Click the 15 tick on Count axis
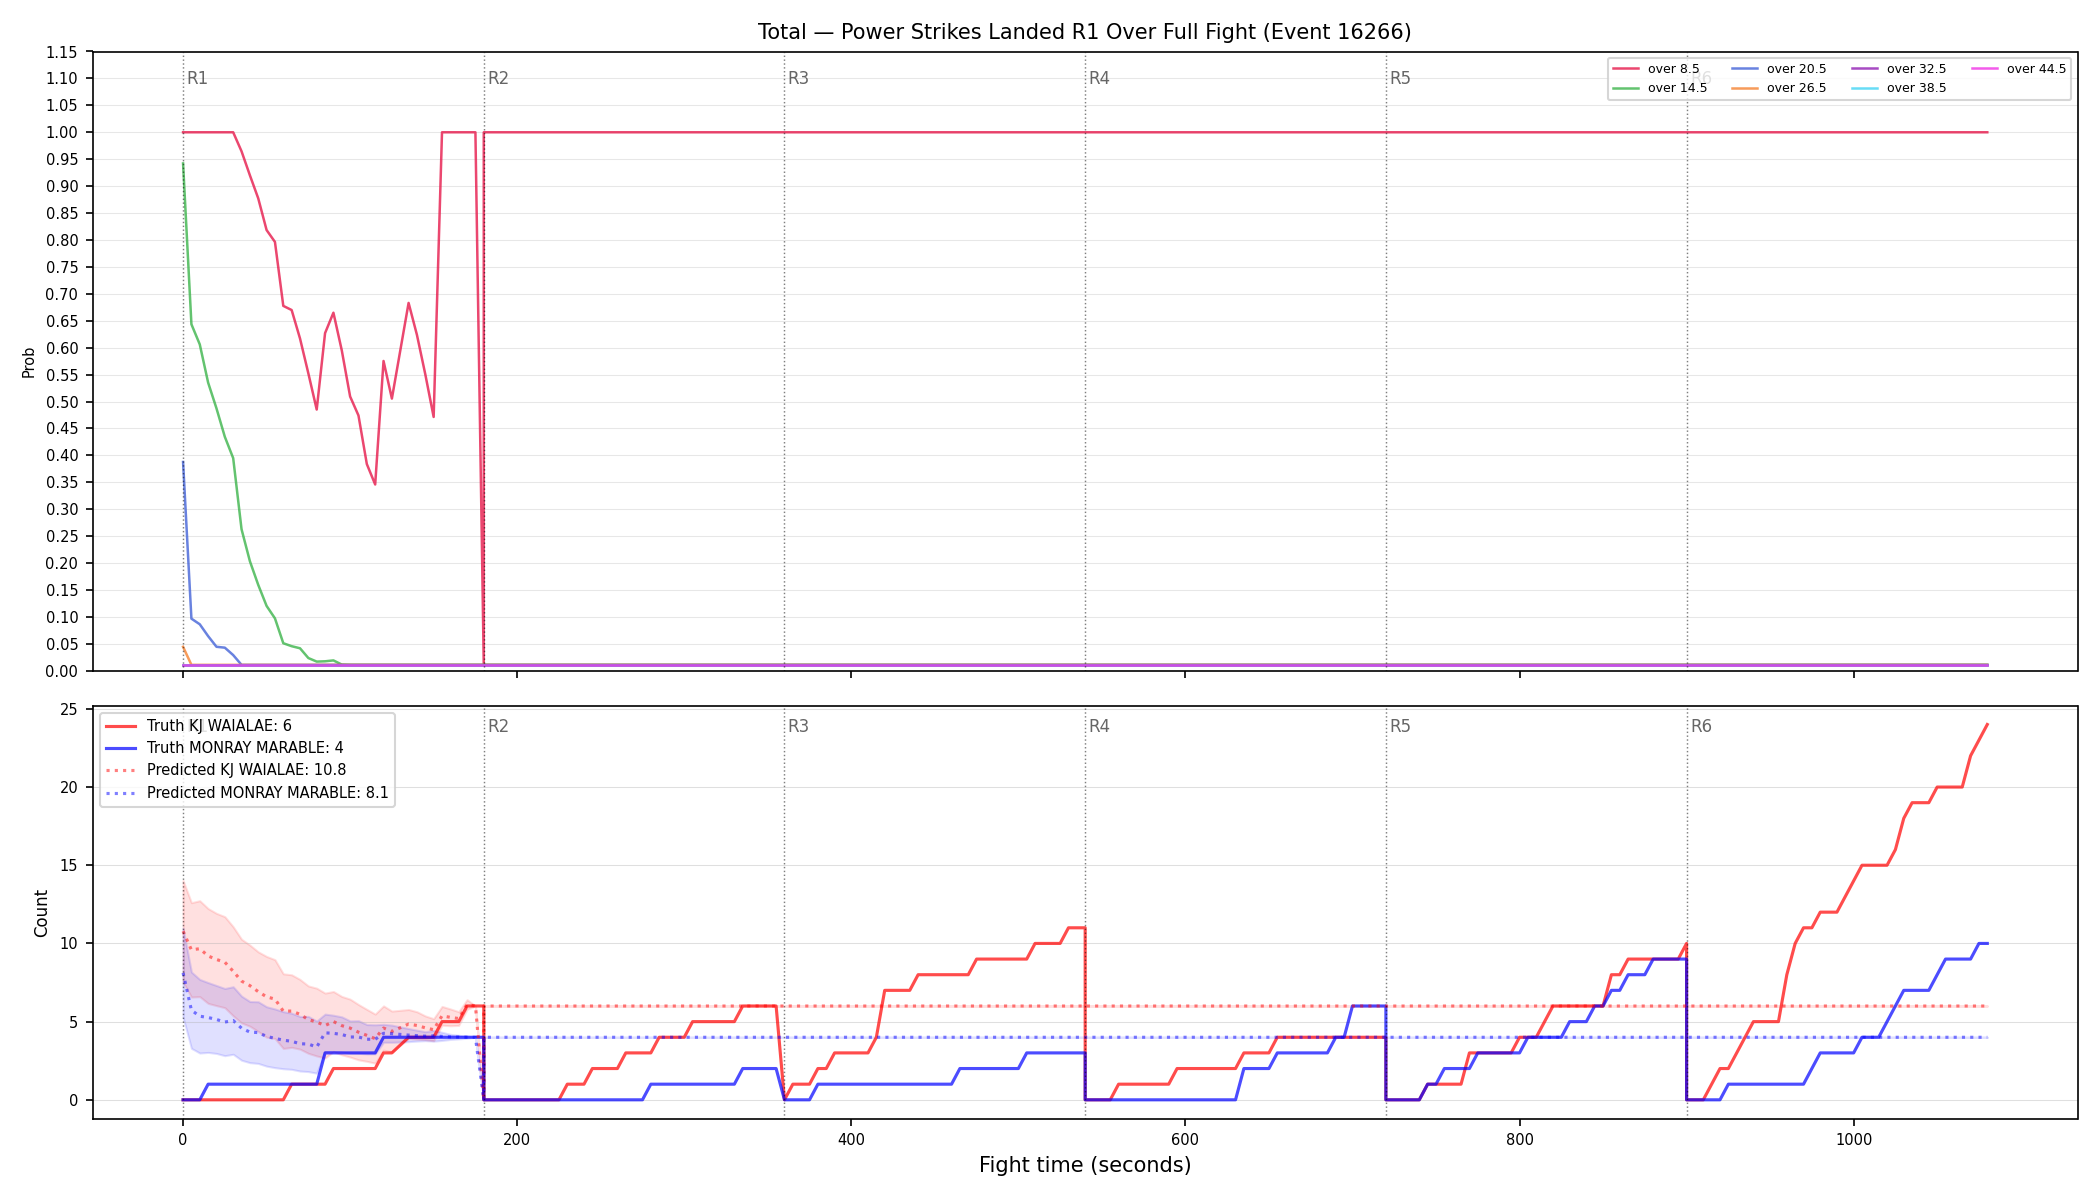Viewport: 2100px width, 1200px height. coord(69,865)
